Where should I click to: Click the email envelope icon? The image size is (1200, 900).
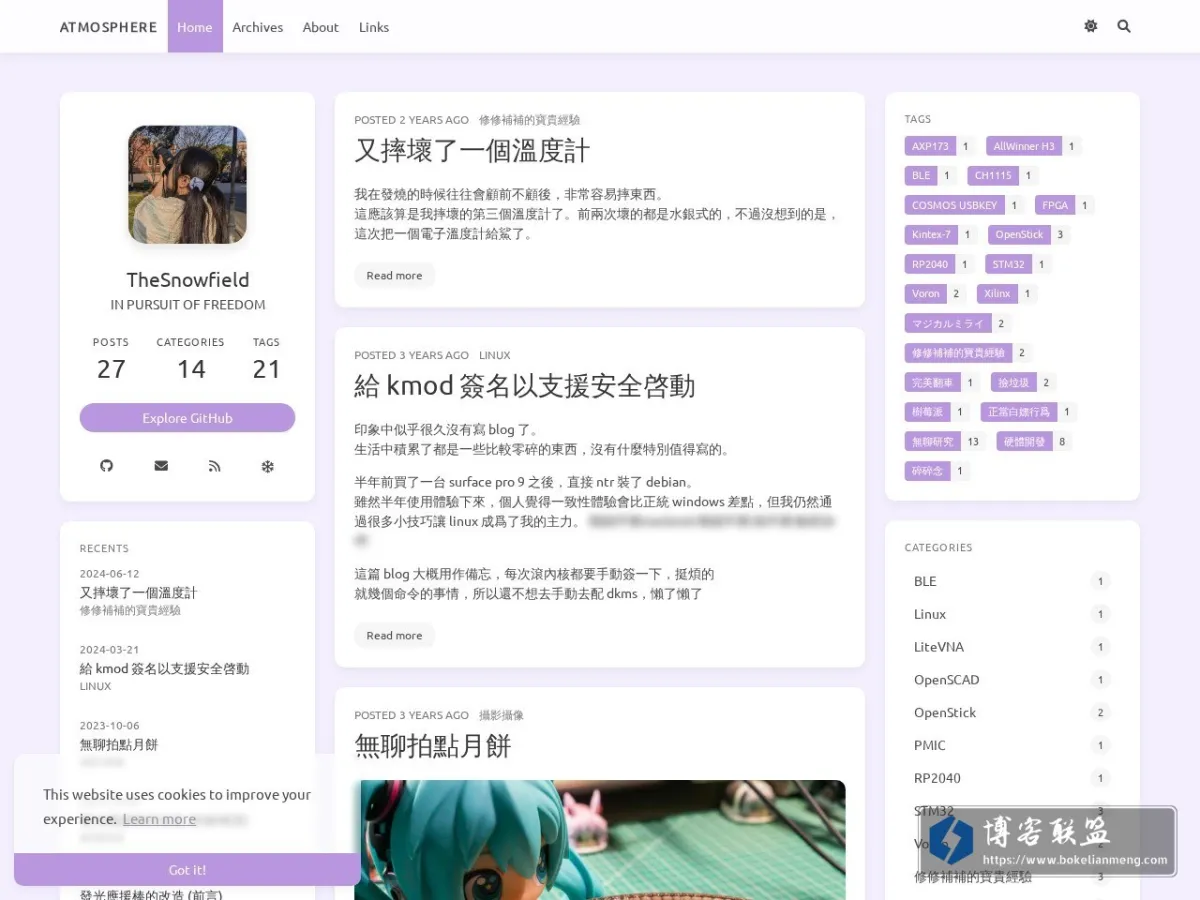(161, 466)
